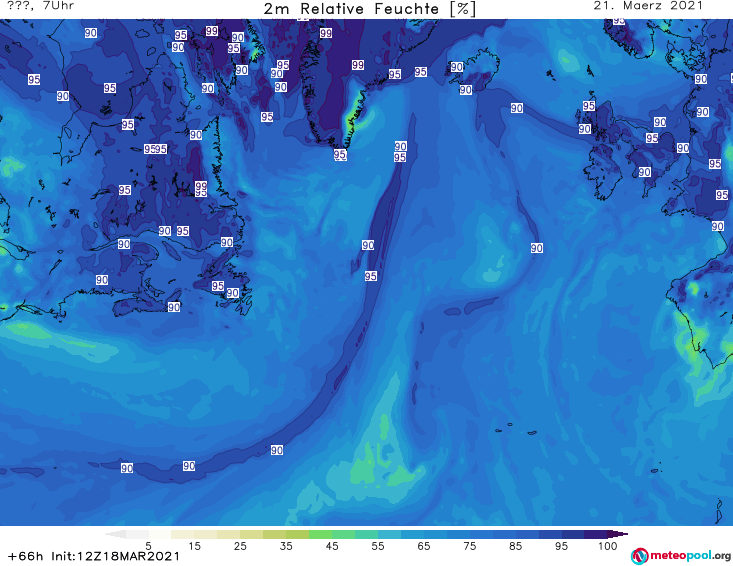This screenshot has height=566, width=733.
Task: Click the "15" tick label on color scale
Action: point(194,546)
